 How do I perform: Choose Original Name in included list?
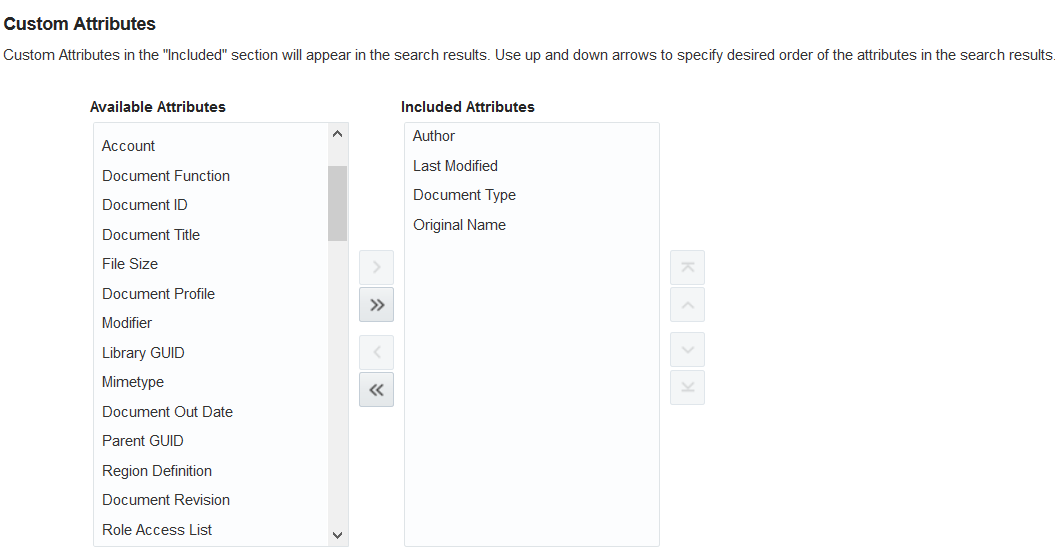tap(532, 225)
